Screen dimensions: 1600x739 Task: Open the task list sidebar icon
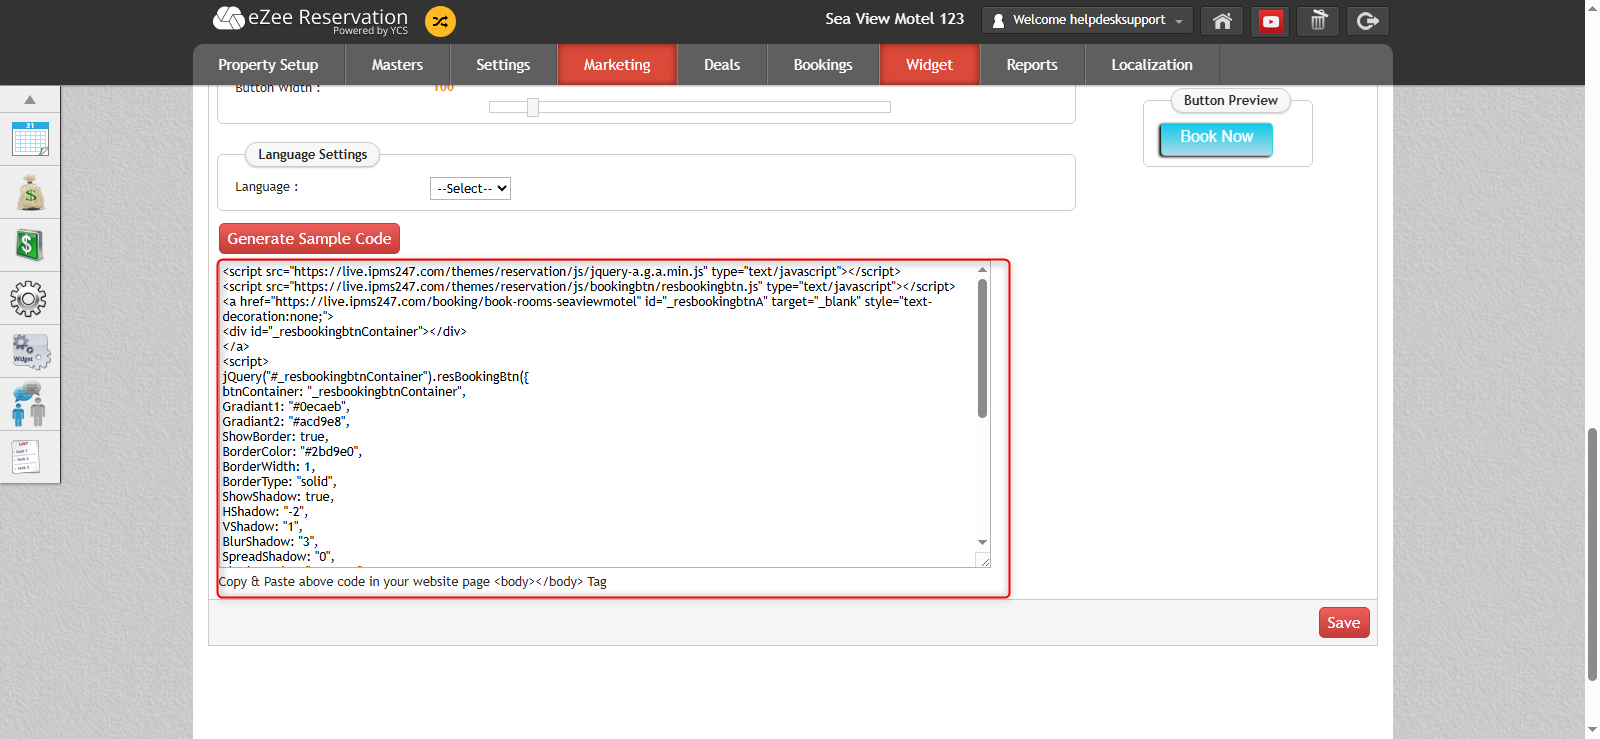click(x=27, y=457)
